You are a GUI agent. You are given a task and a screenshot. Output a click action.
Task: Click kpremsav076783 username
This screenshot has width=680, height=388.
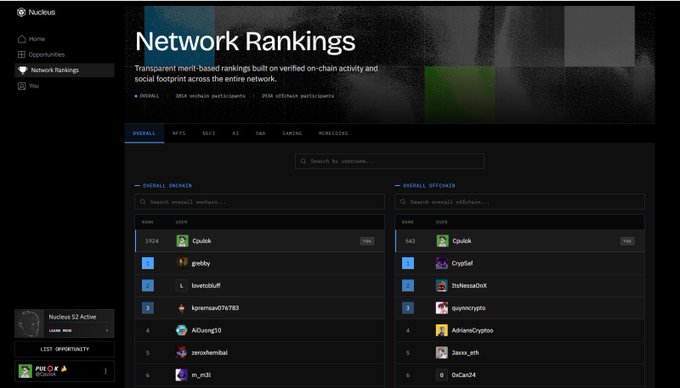coord(215,308)
